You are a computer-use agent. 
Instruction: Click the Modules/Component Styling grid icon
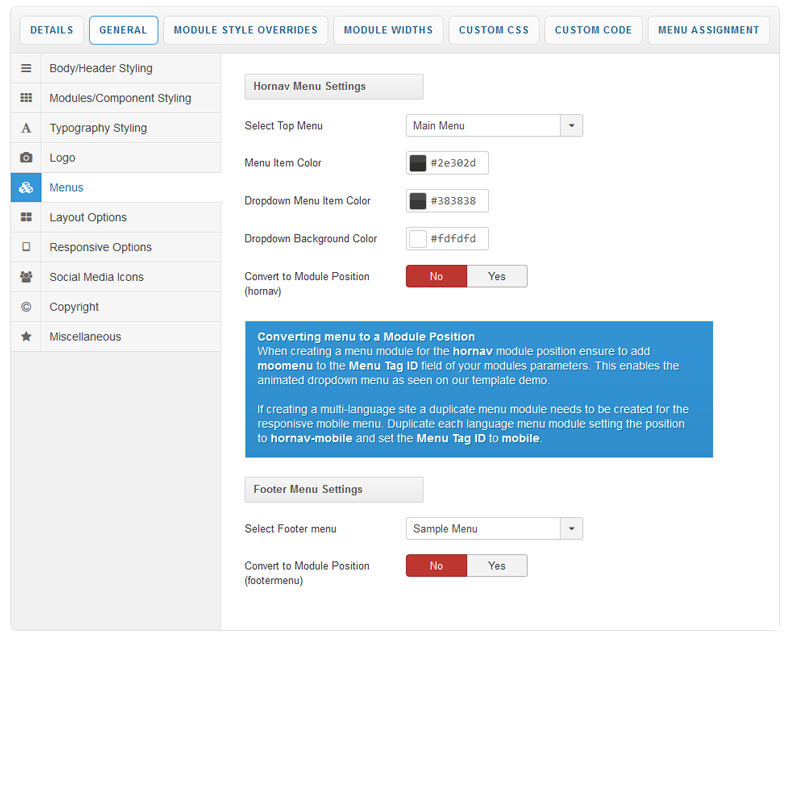coord(26,98)
